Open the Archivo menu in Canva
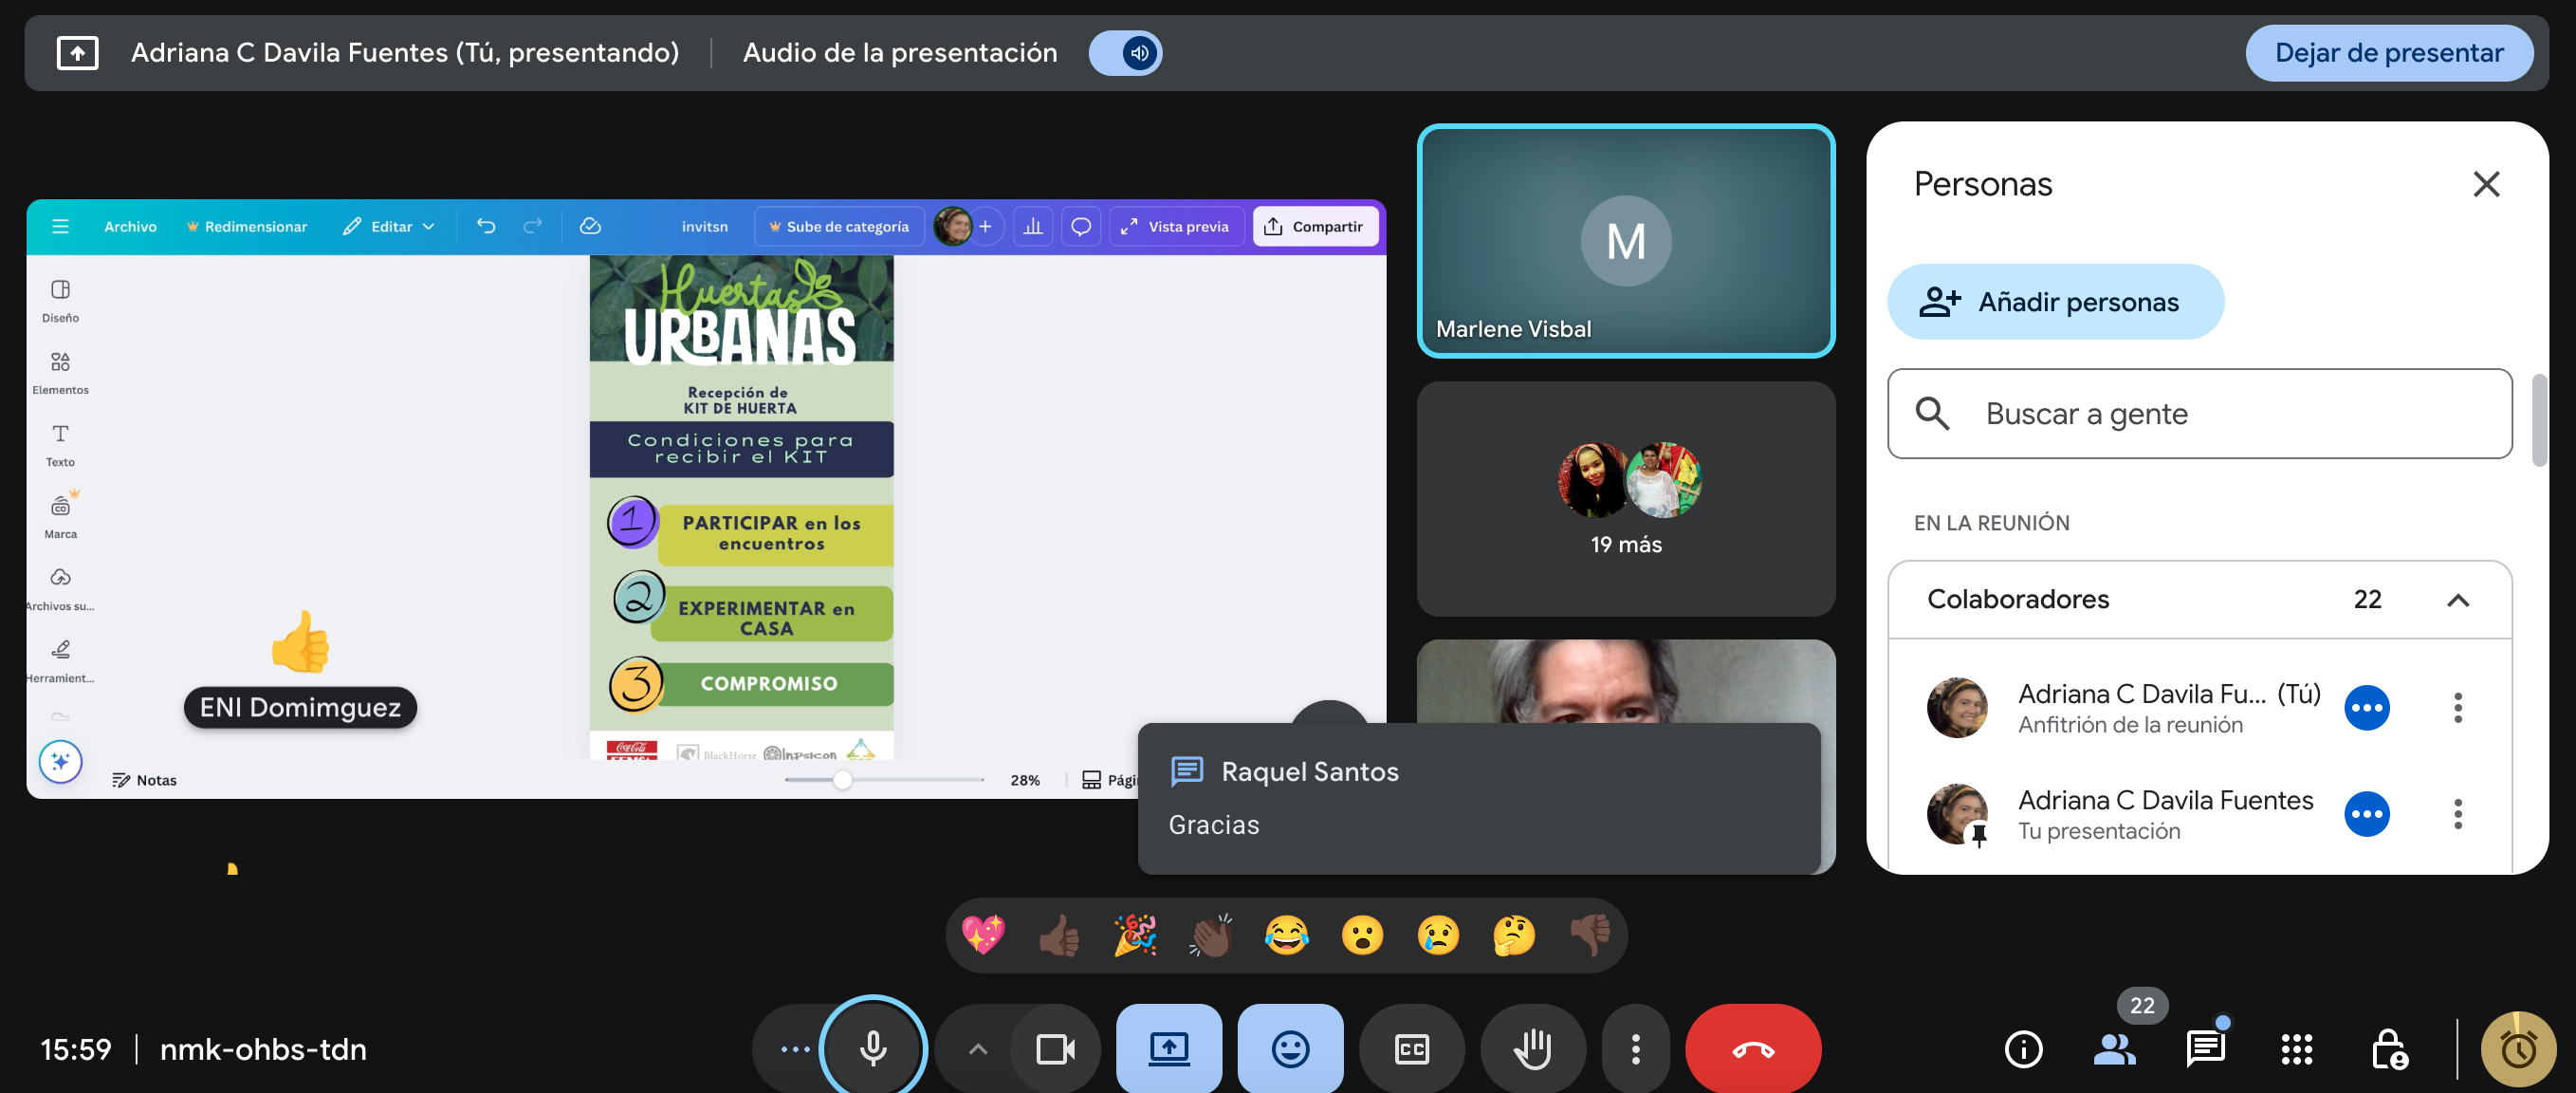This screenshot has width=2576, height=1093. tap(130, 227)
